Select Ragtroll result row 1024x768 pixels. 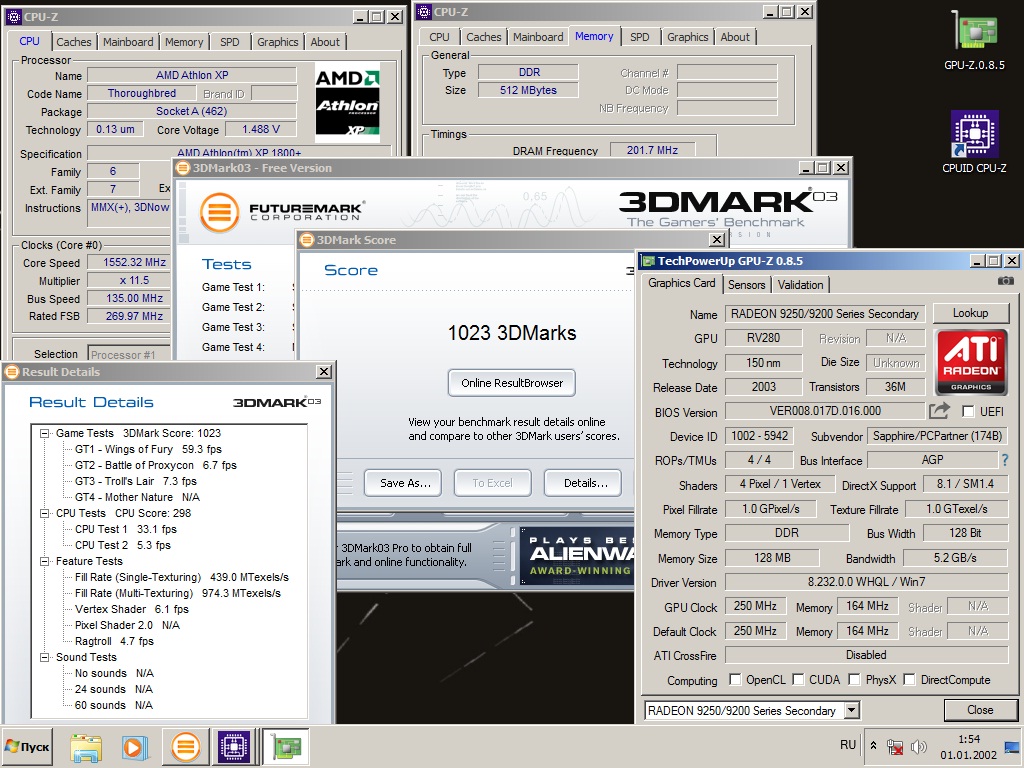coord(114,641)
